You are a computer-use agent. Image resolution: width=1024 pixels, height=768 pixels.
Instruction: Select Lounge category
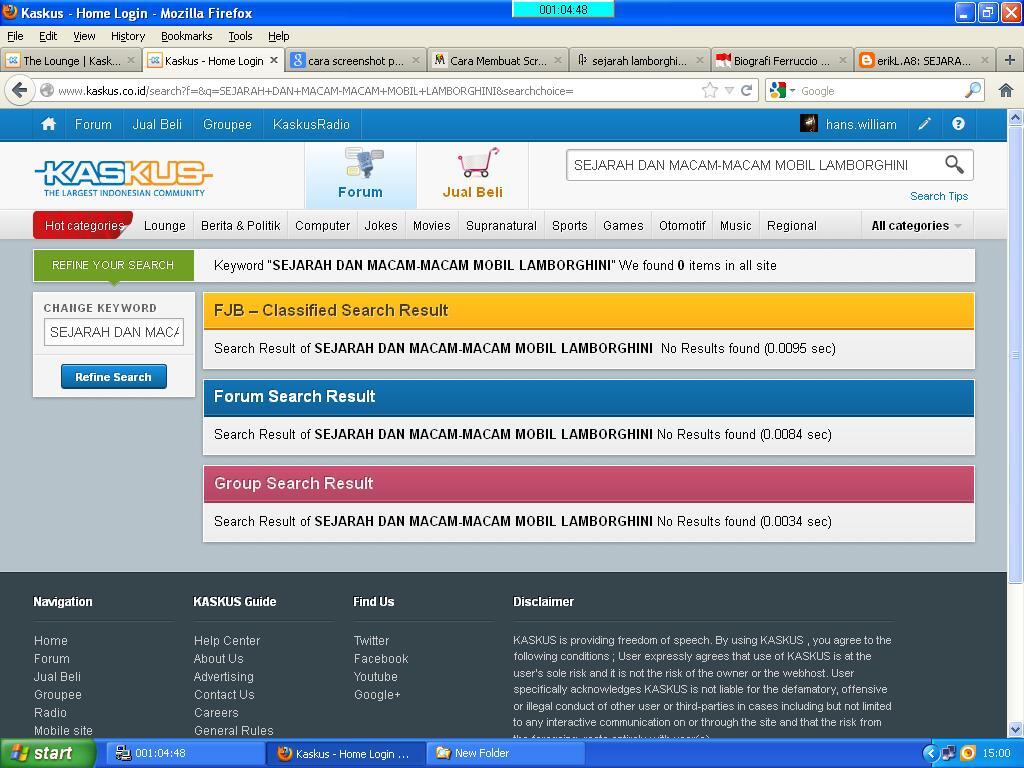tap(165, 226)
